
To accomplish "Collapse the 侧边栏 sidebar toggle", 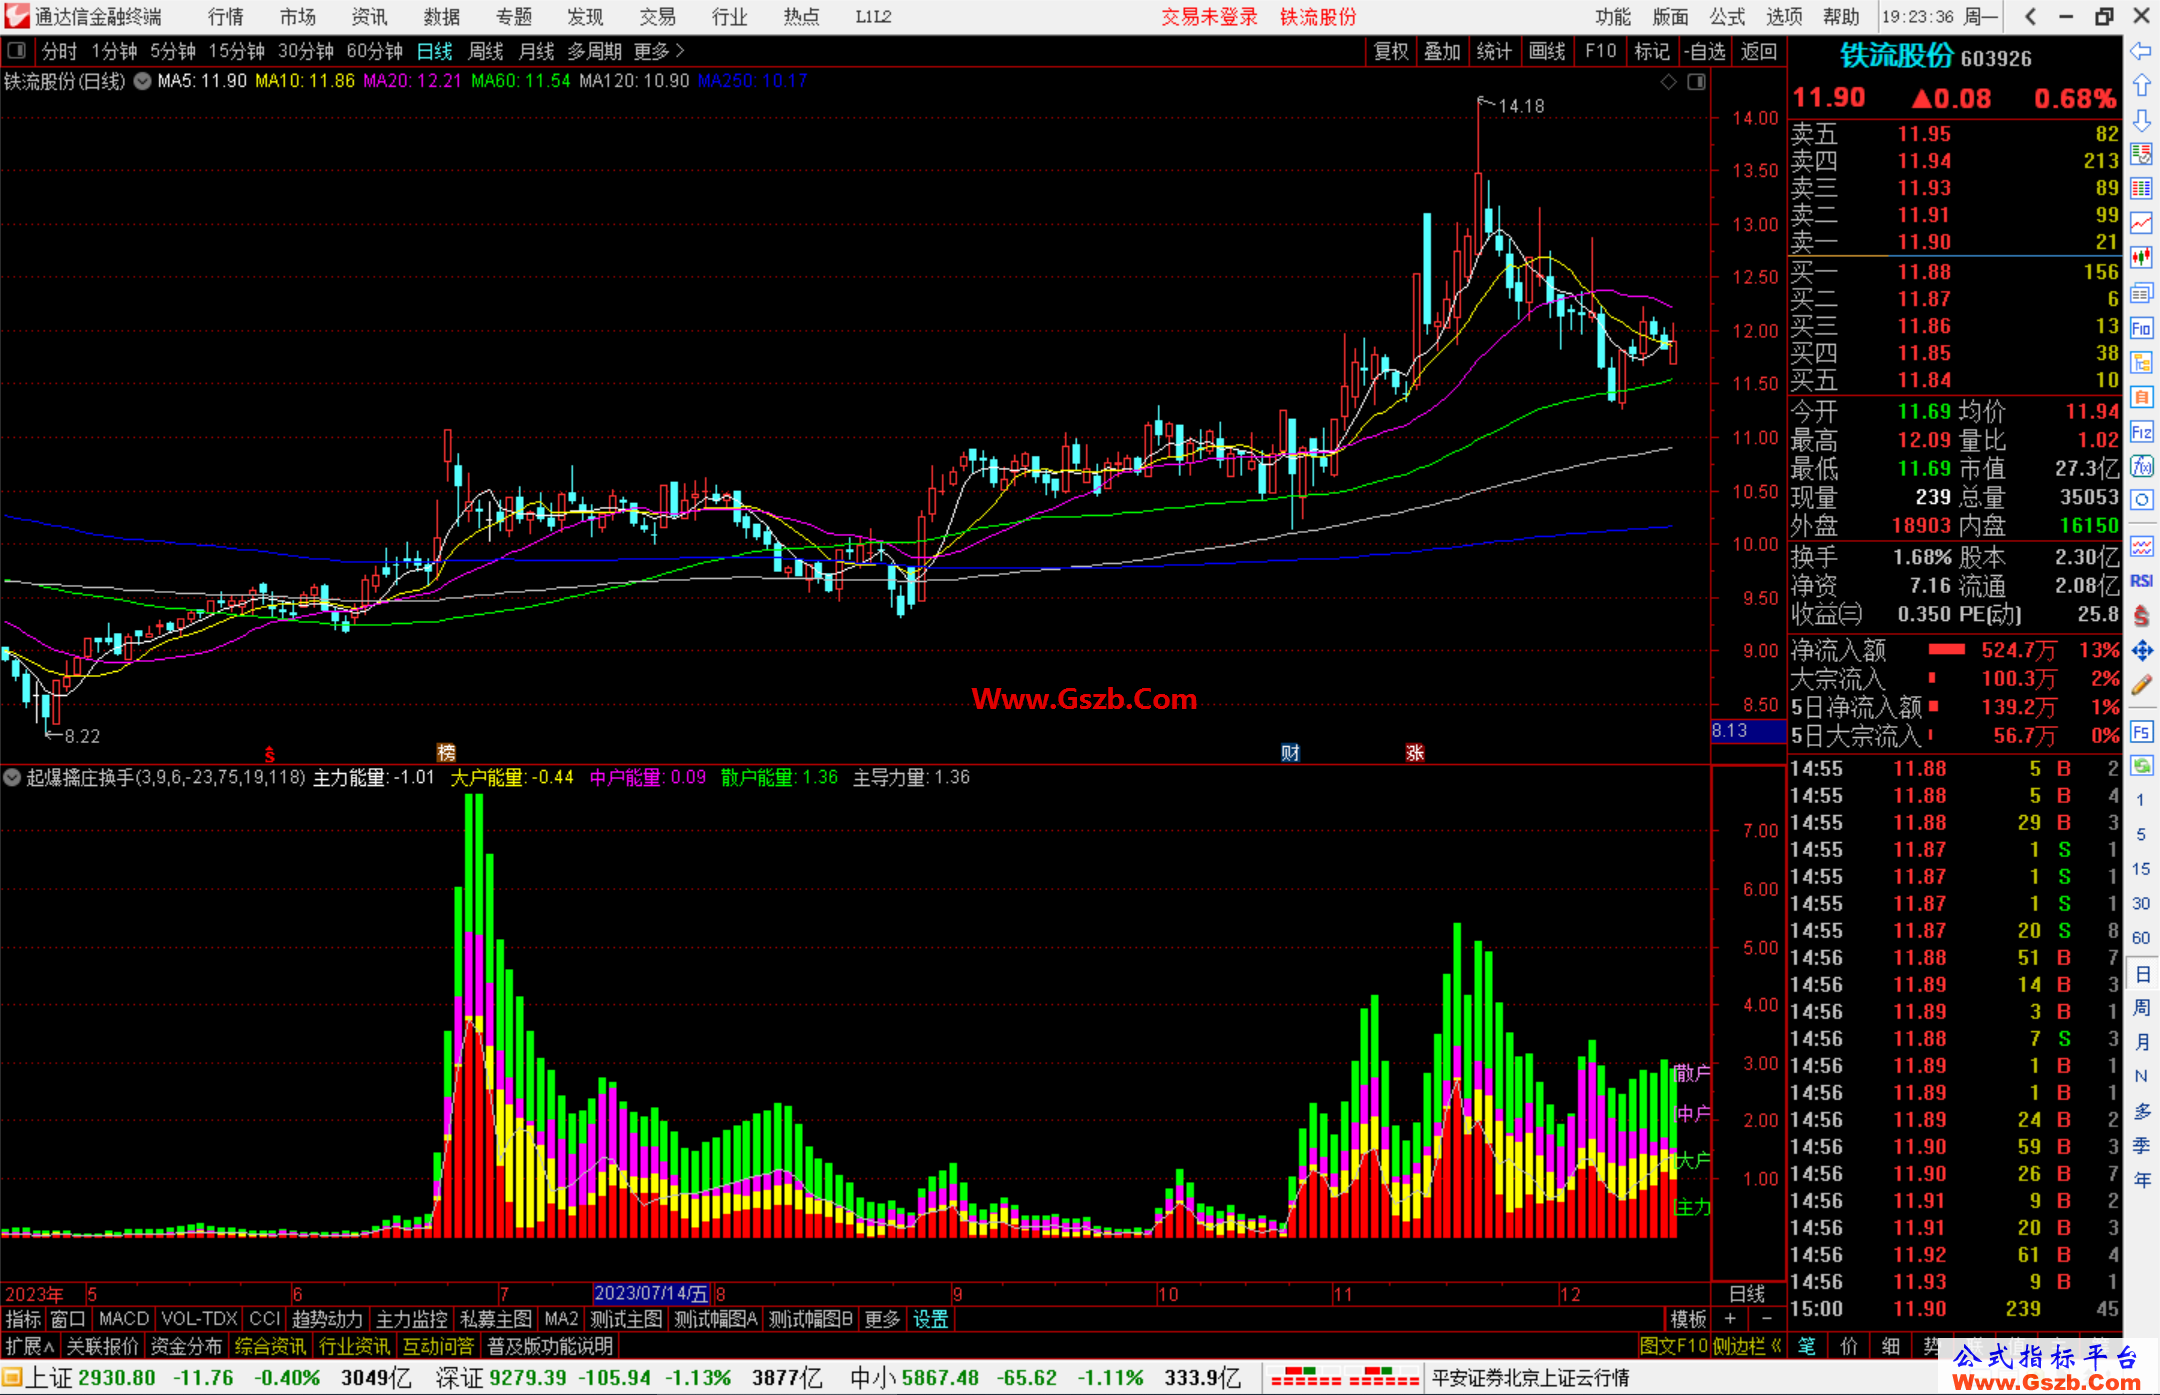I will click(1747, 1346).
